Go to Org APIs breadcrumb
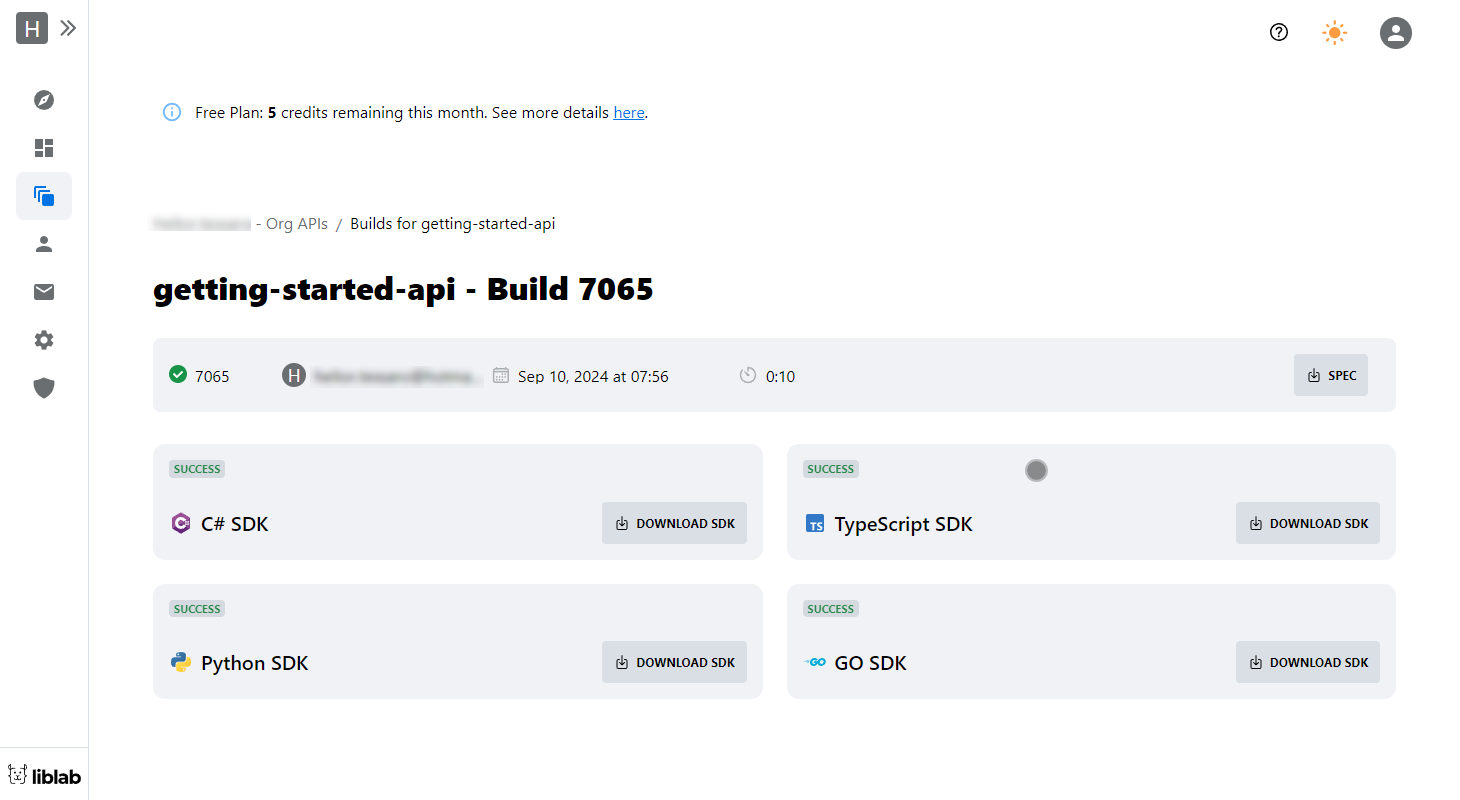The width and height of the screenshot is (1460, 800). [296, 224]
